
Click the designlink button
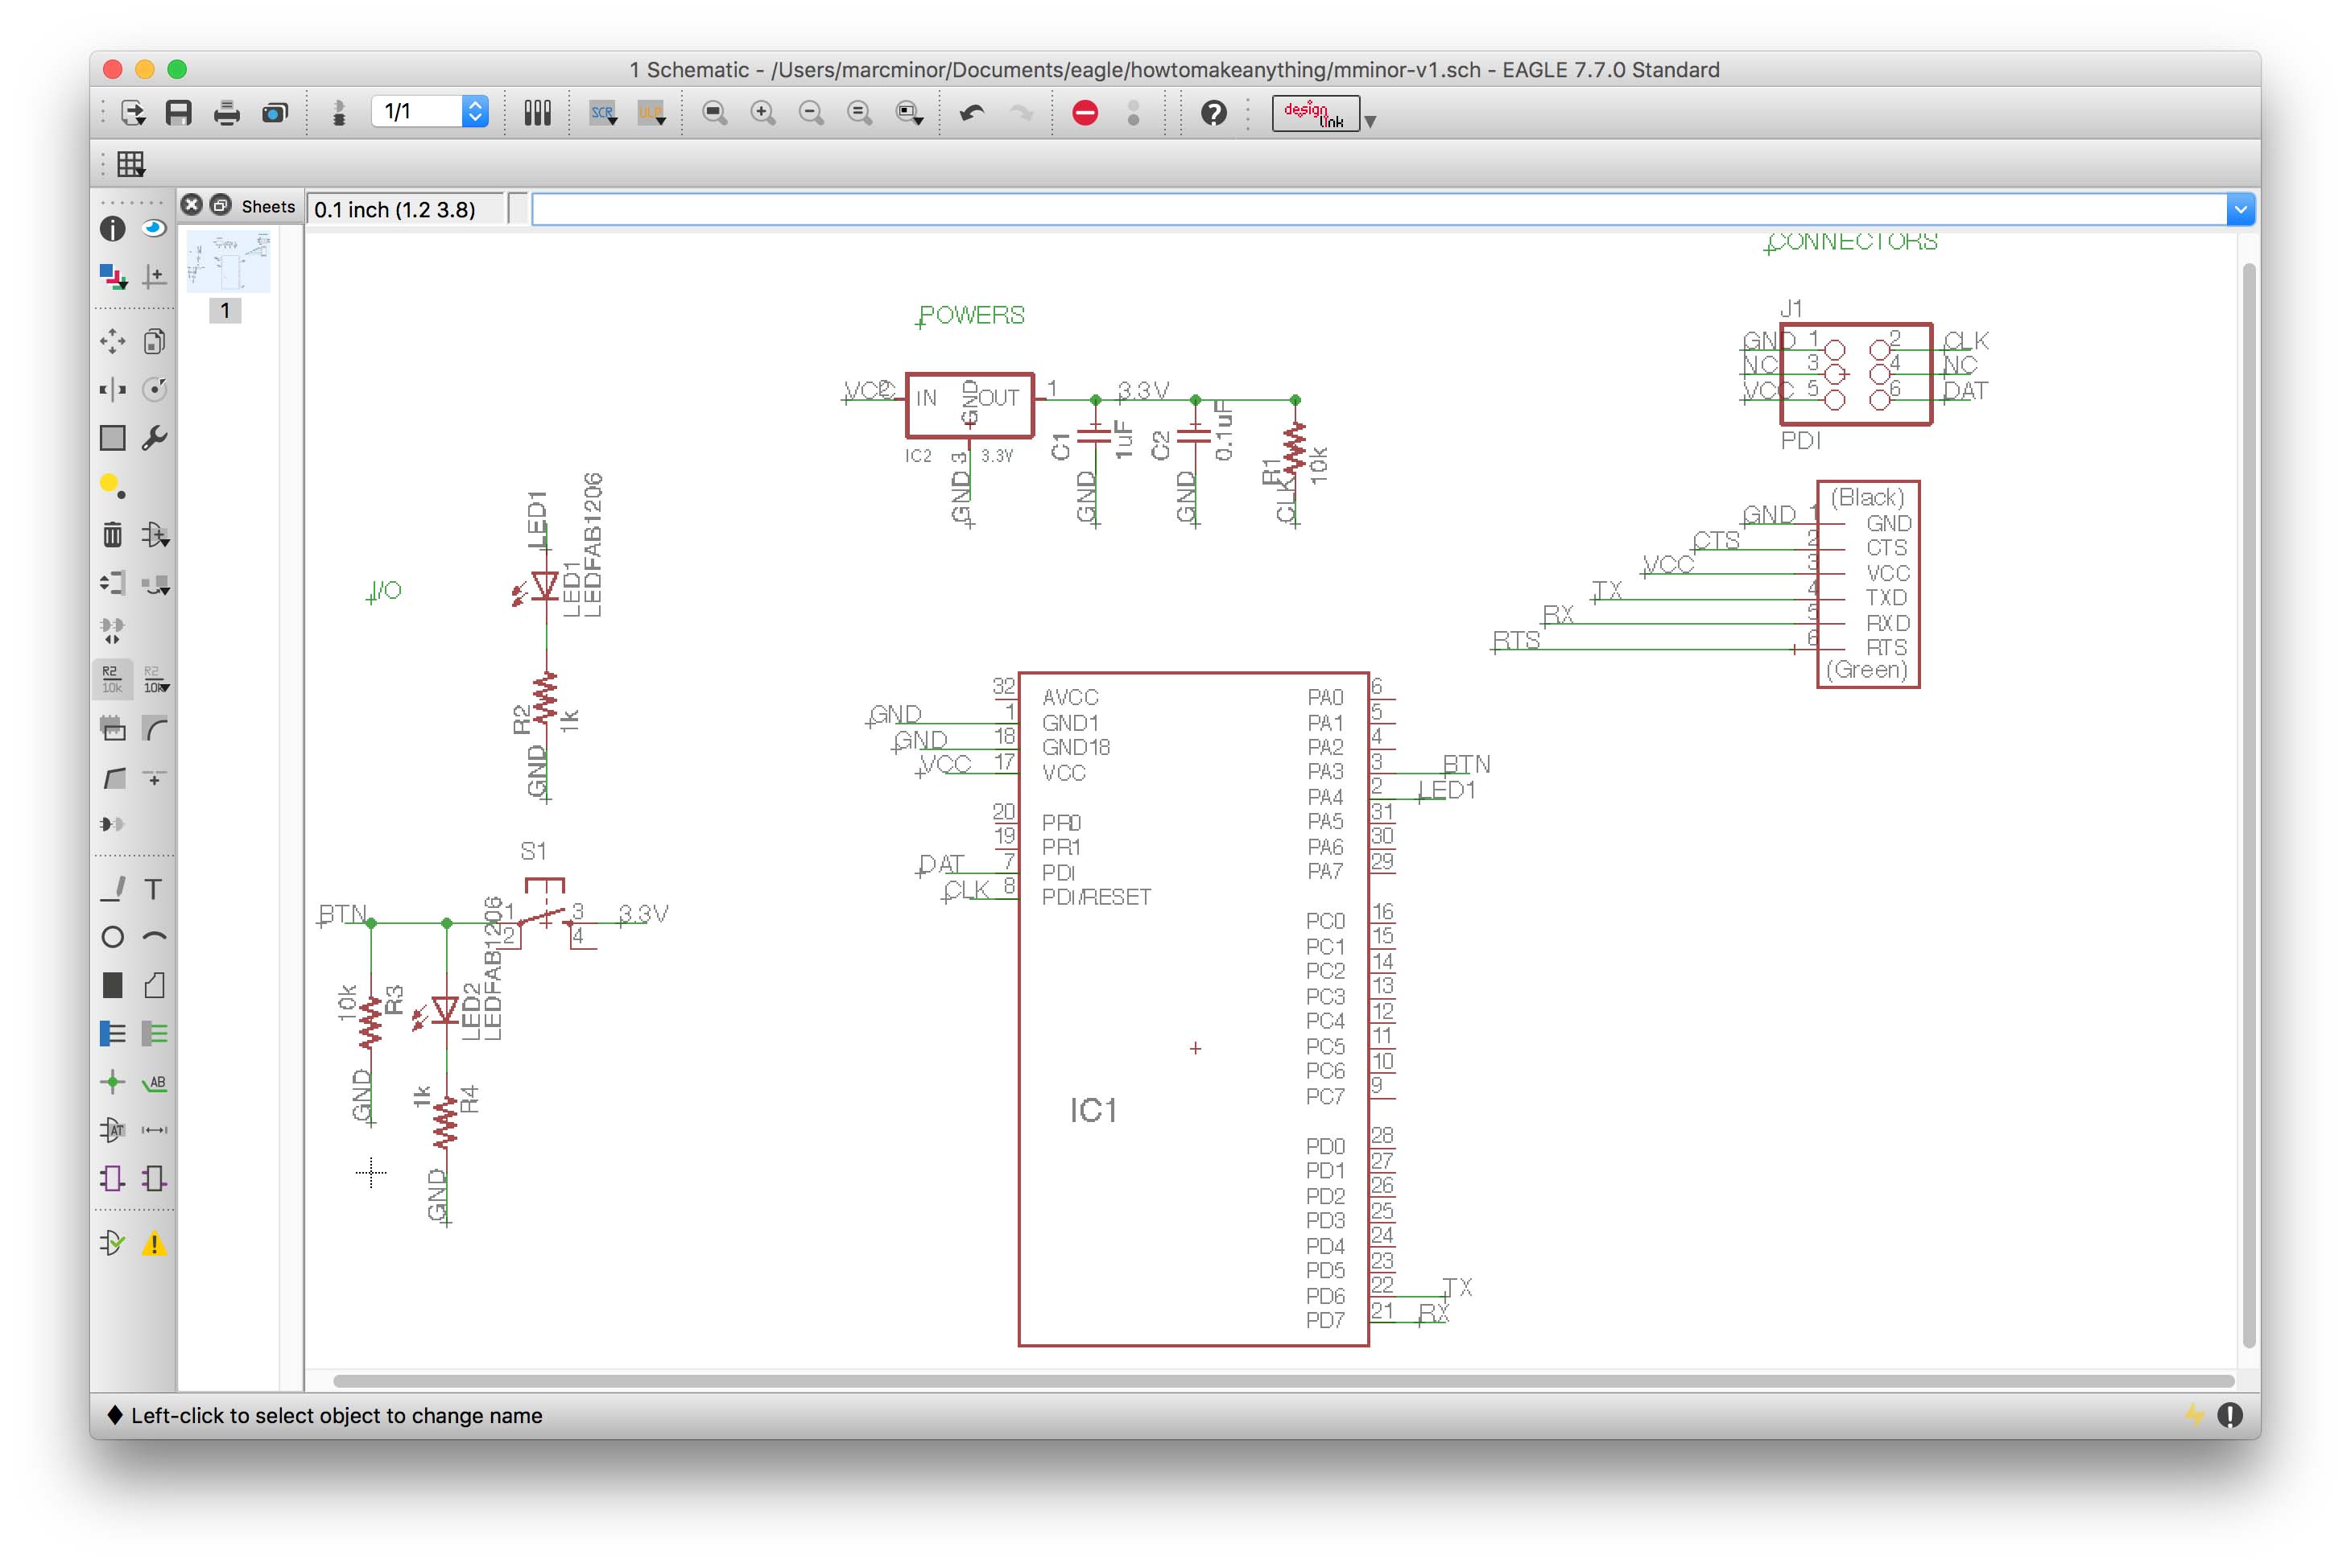coord(1315,114)
